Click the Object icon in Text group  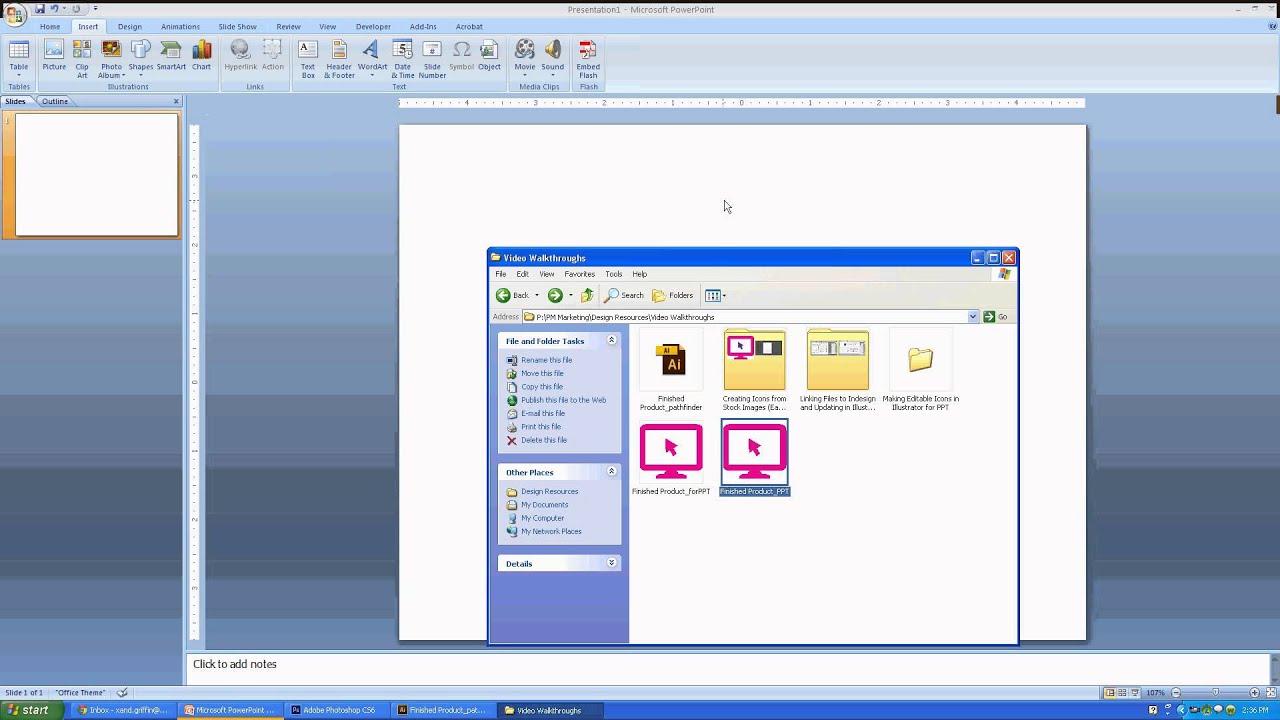(x=489, y=57)
